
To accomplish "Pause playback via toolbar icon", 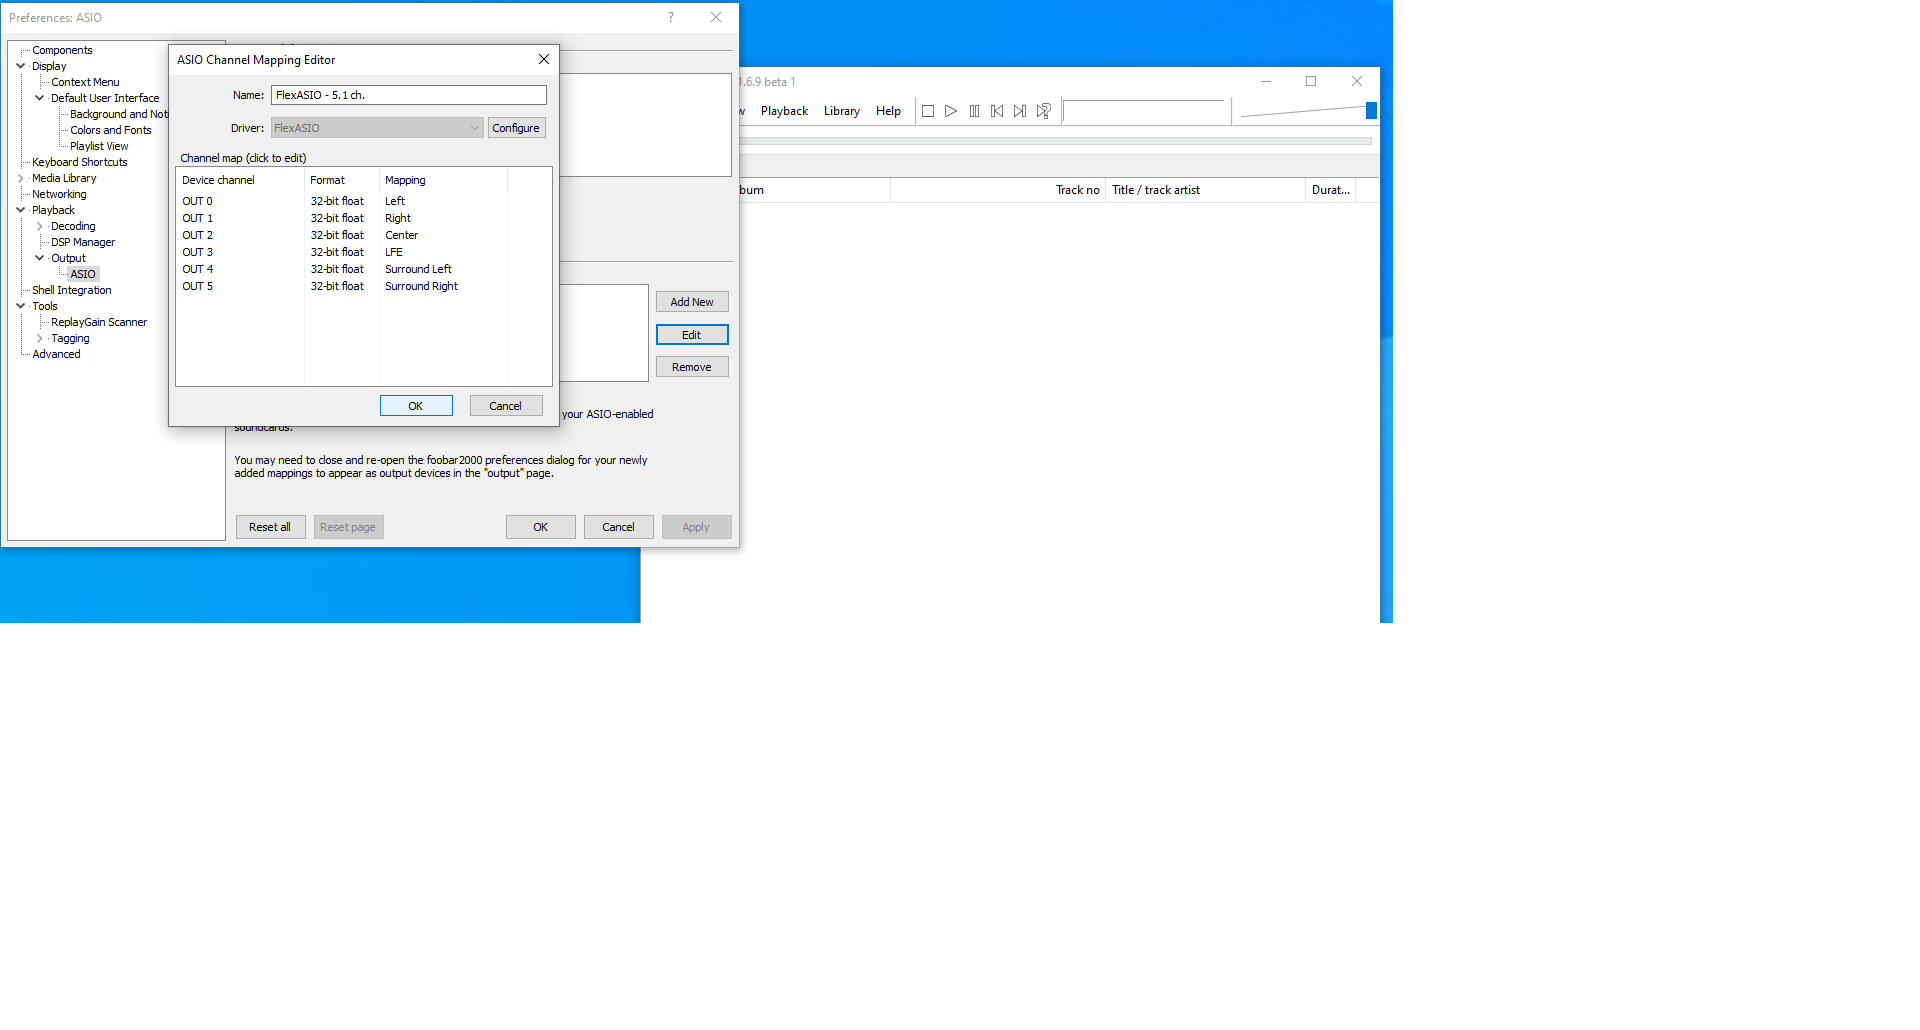I will 974,111.
